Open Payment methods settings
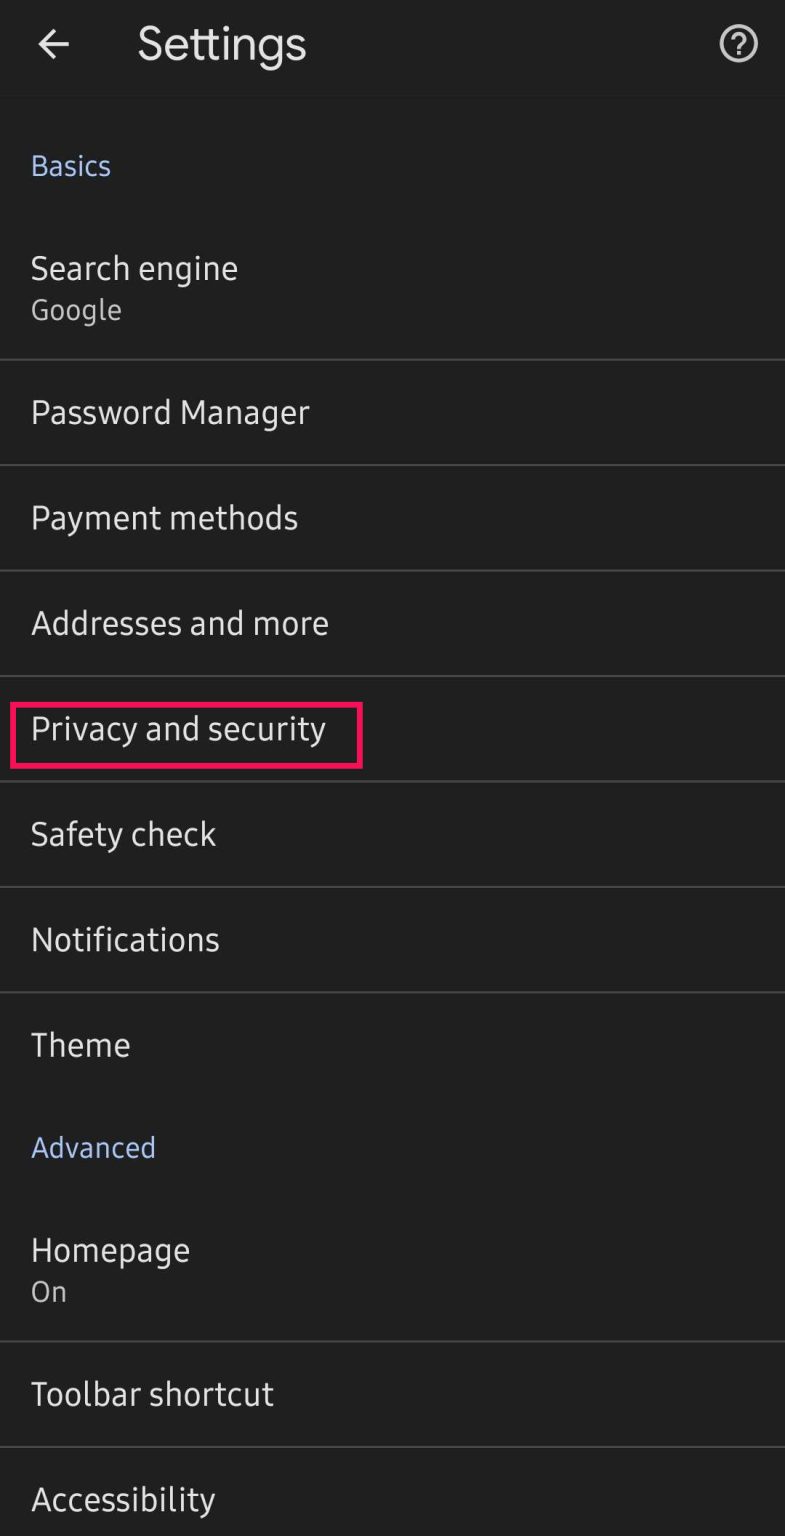The image size is (785, 1536). (164, 518)
